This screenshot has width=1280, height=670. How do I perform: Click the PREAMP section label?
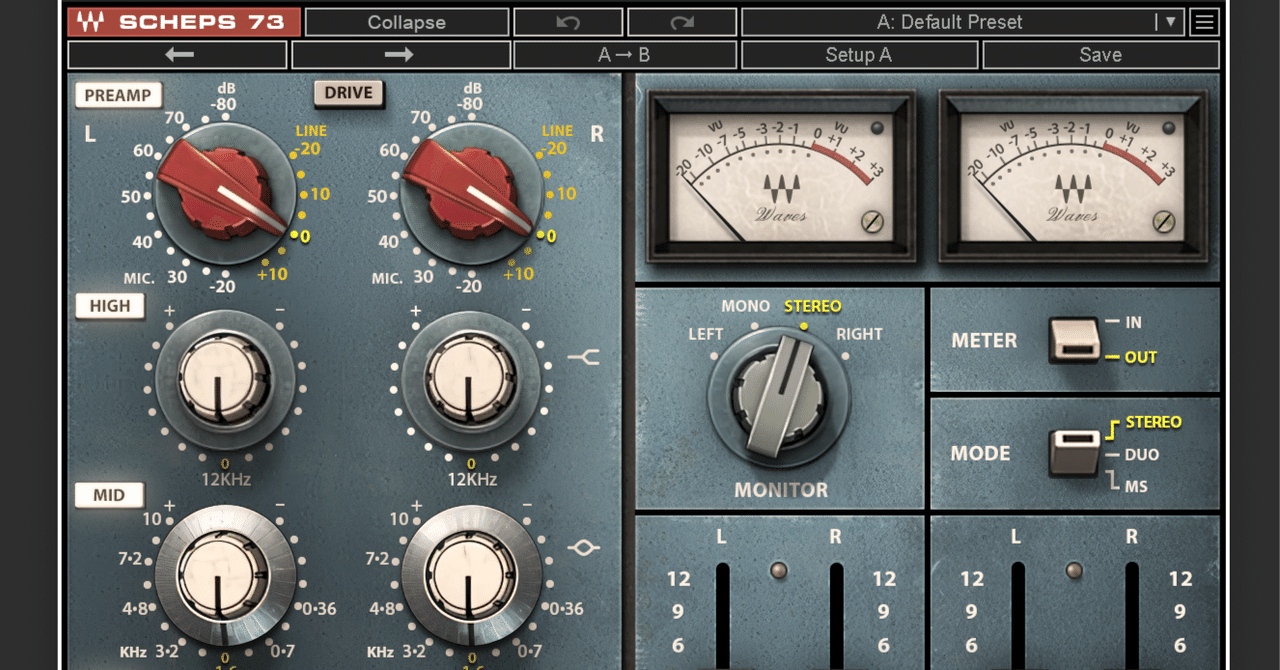[x=119, y=94]
